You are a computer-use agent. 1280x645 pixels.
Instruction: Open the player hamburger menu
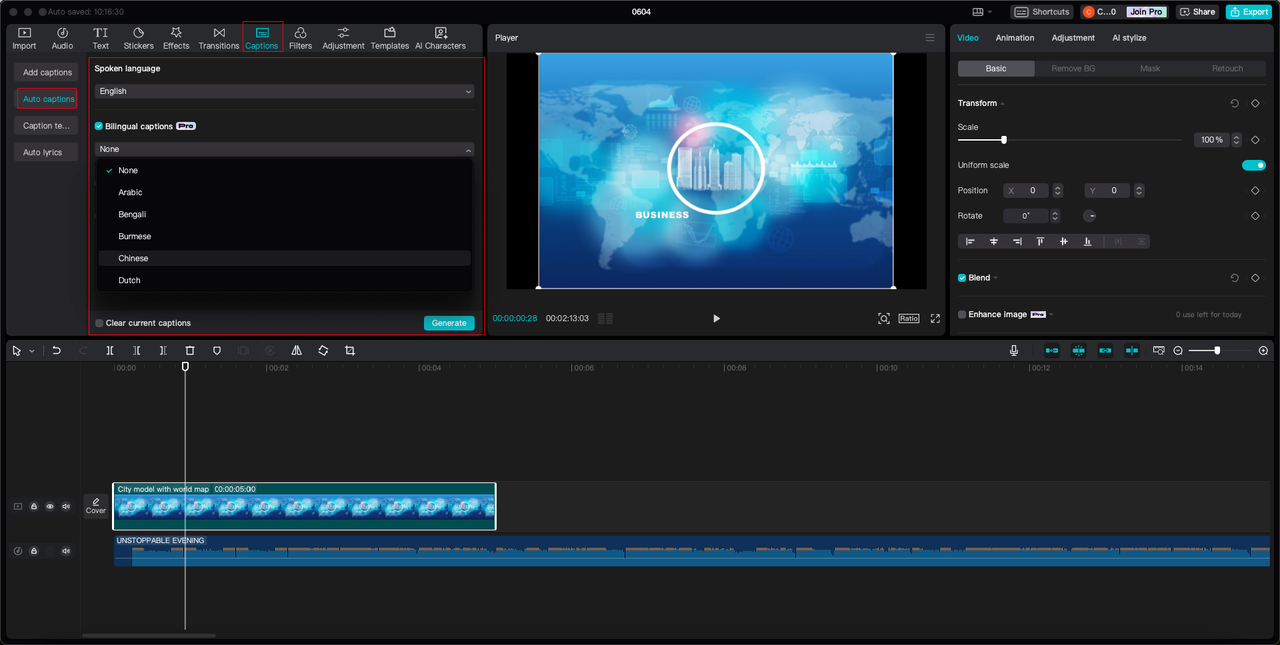click(930, 38)
